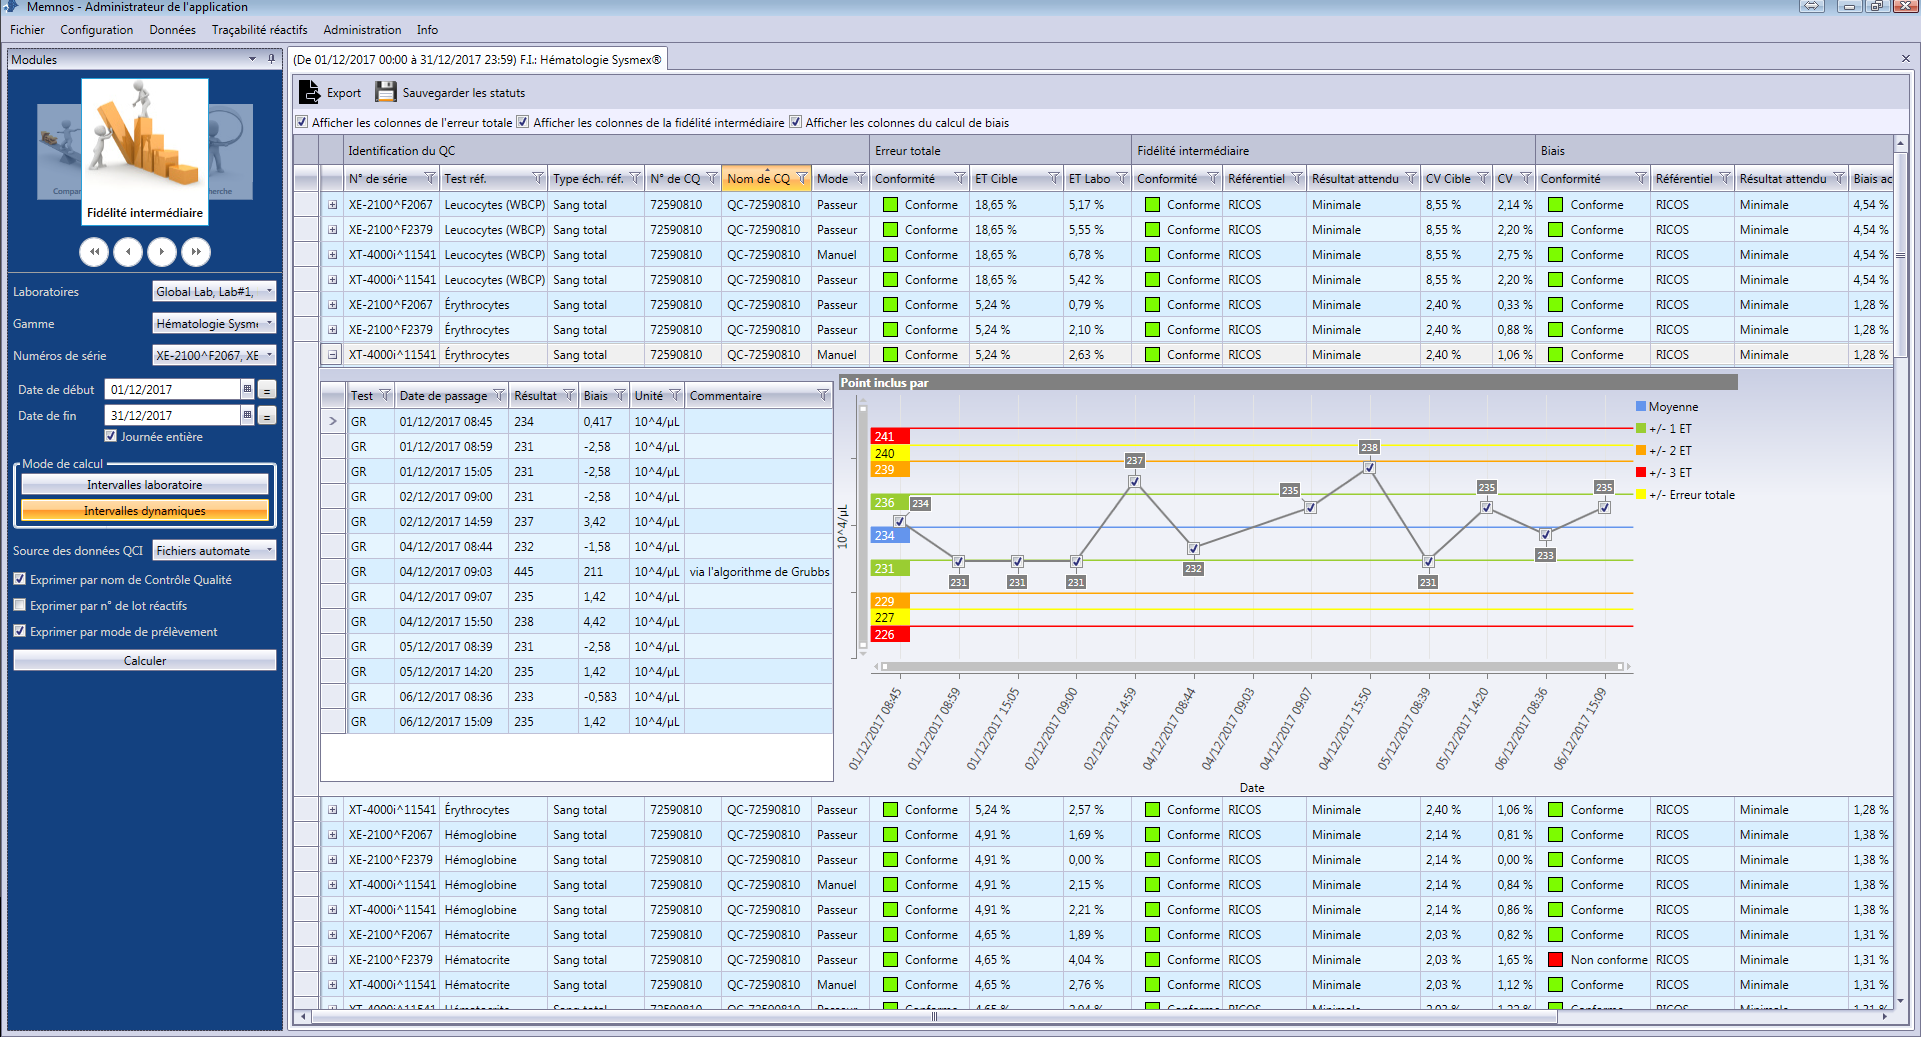This screenshot has height=1037, width=1921.
Task: Toggle Afficher les colonnes de la fidélité intermédiaire
Action: pyautogui.click(x=522, y=122)
